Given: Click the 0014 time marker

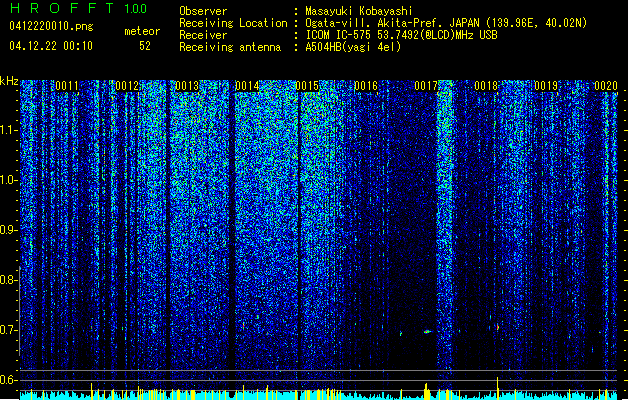Looking at the screenshot, I should click(247, 86).
